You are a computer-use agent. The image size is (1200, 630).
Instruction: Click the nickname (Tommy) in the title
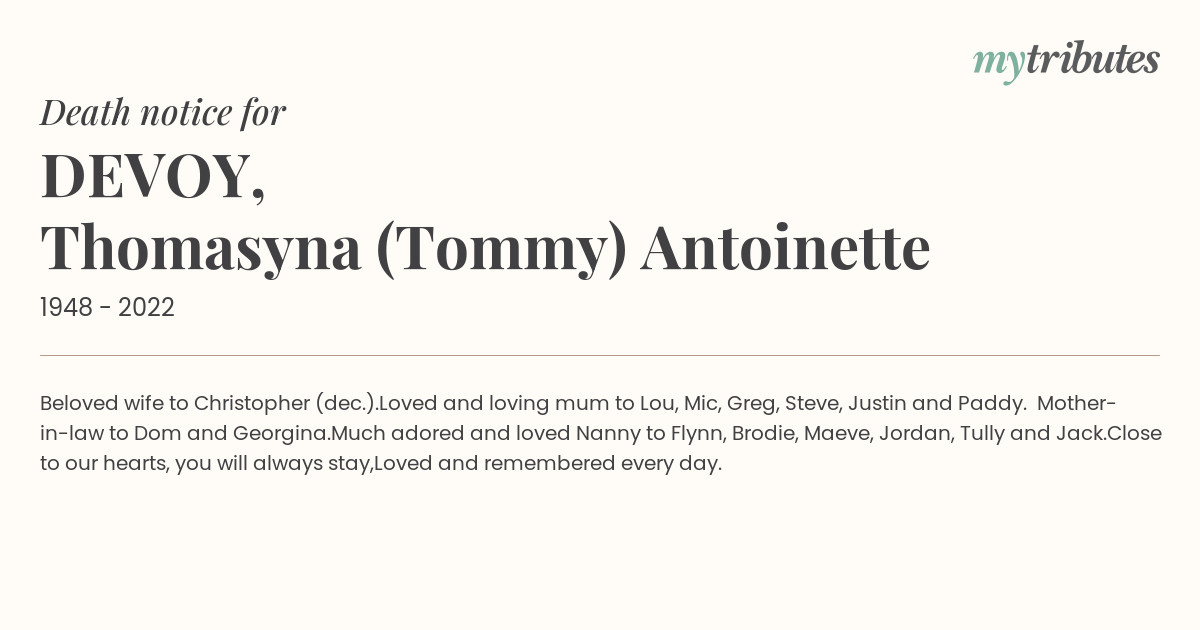pos(500,248)
